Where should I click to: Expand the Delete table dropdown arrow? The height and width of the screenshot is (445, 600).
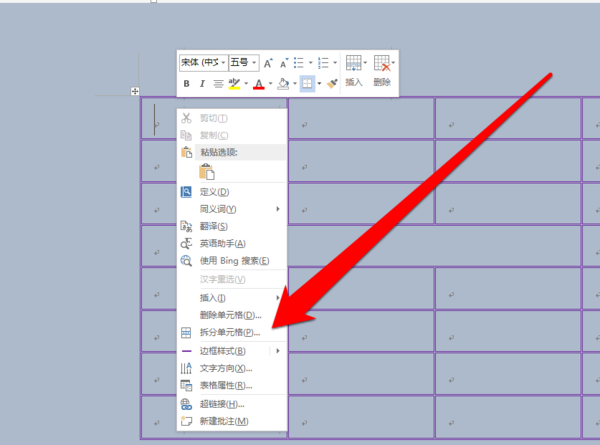click(393, 63)
